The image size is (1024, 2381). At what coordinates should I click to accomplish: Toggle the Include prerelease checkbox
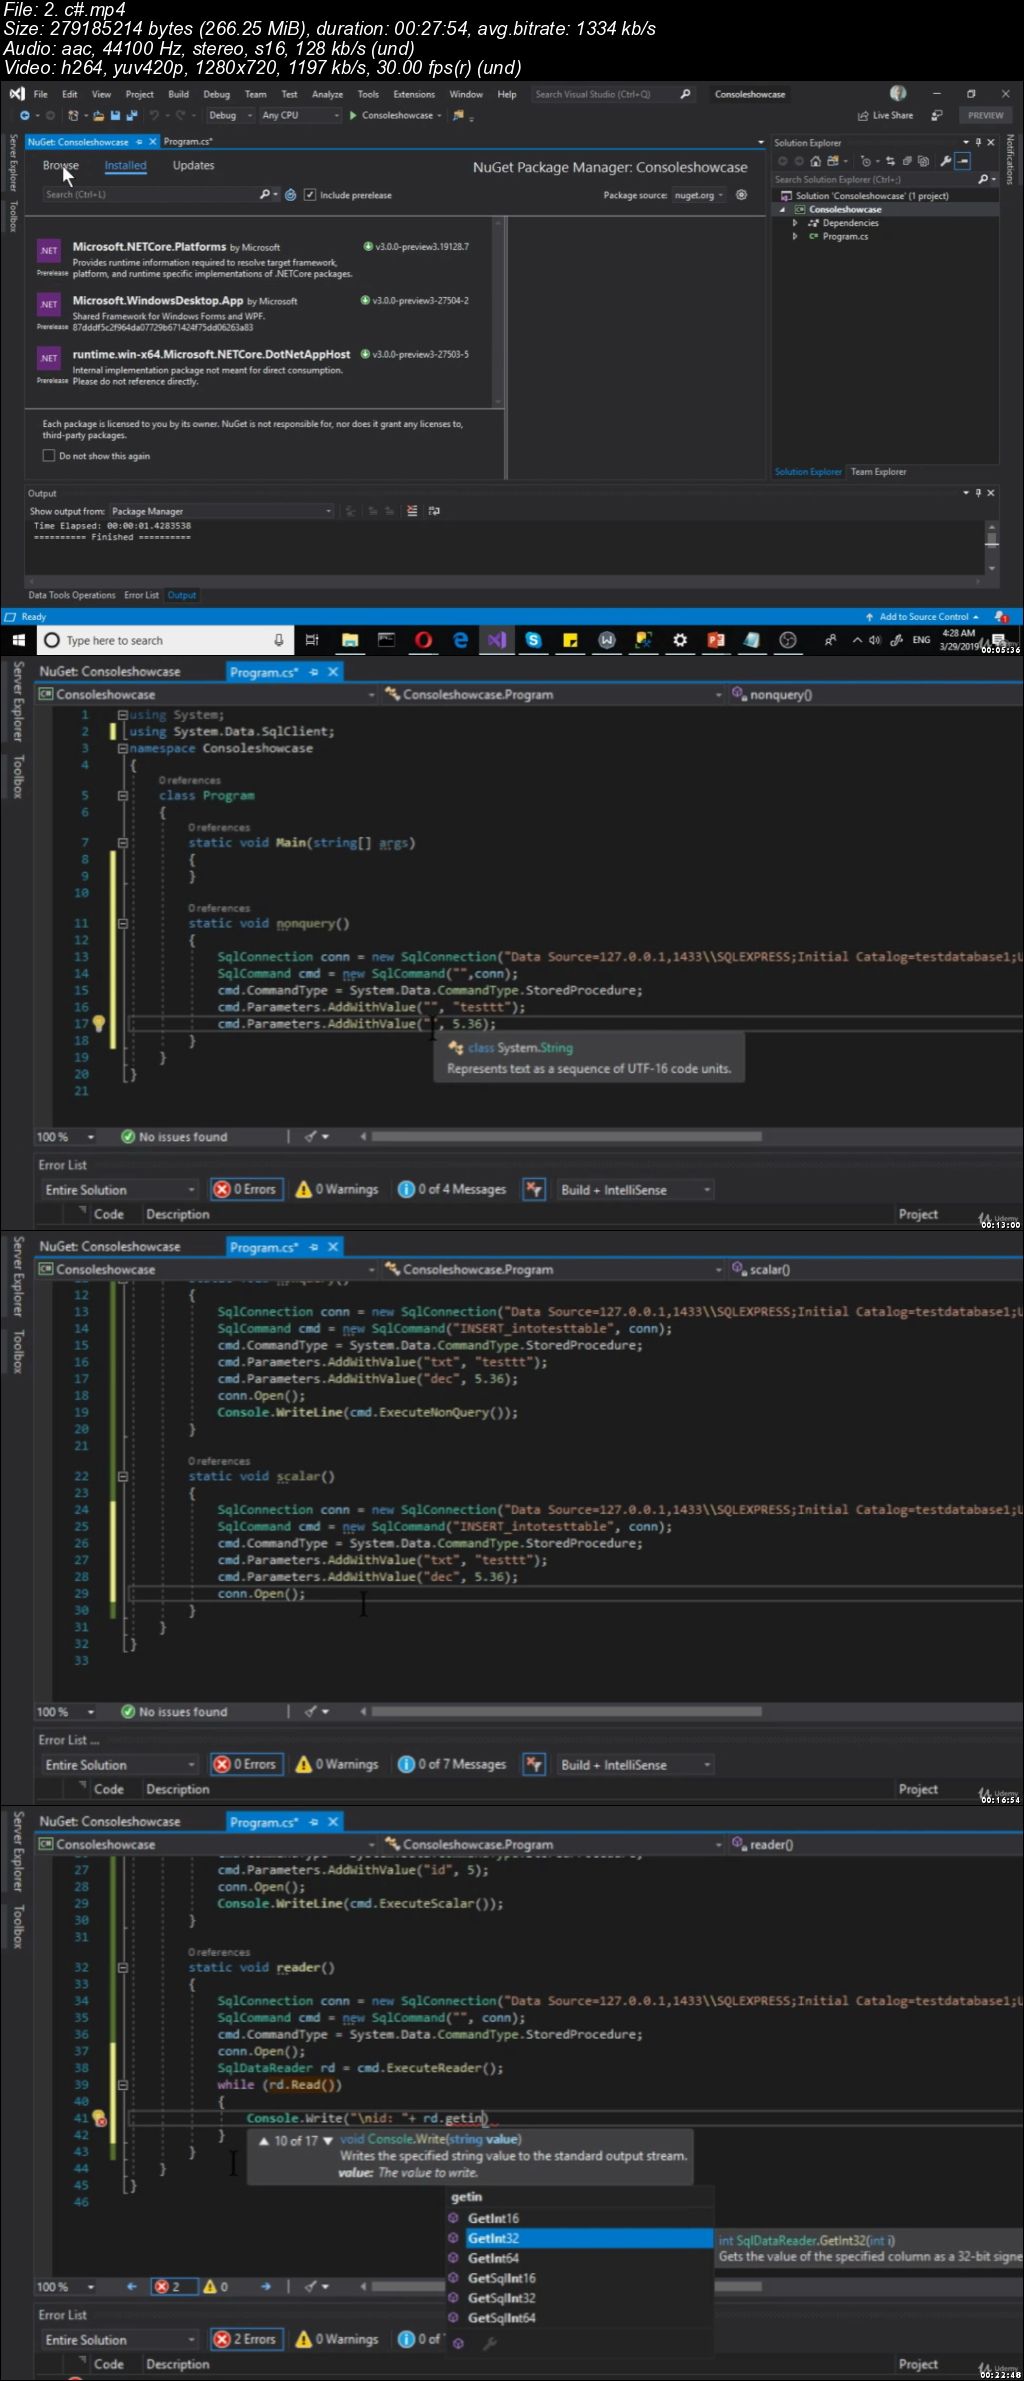pos(310,195)
